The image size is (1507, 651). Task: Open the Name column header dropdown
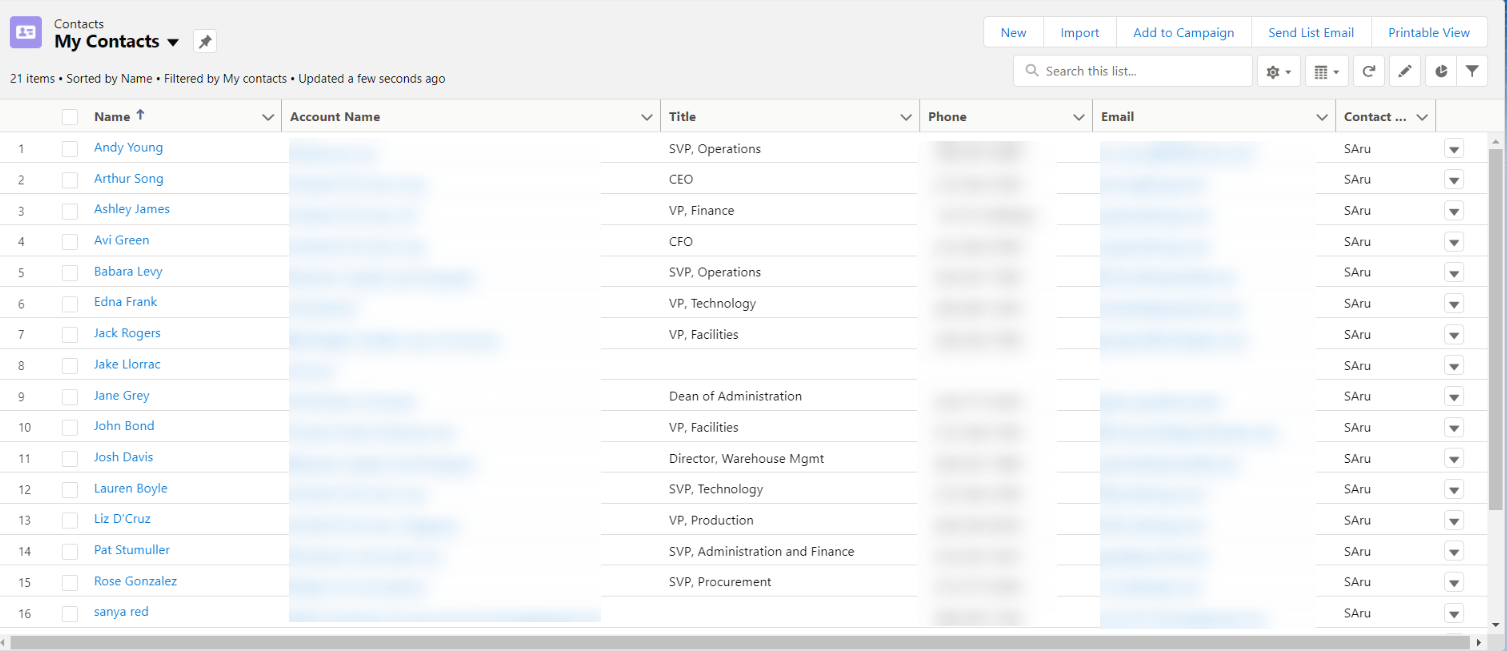coord(268,116)
